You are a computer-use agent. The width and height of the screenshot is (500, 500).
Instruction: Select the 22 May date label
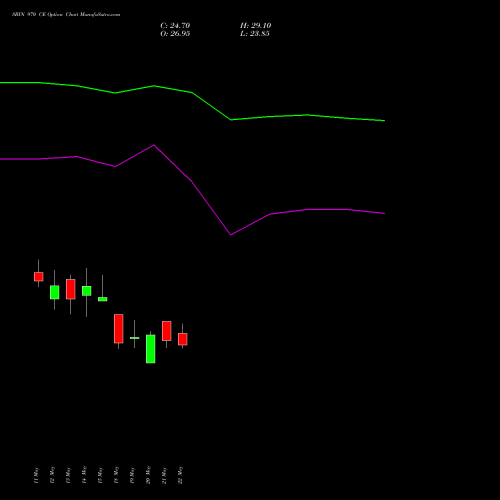coord(180,475)
